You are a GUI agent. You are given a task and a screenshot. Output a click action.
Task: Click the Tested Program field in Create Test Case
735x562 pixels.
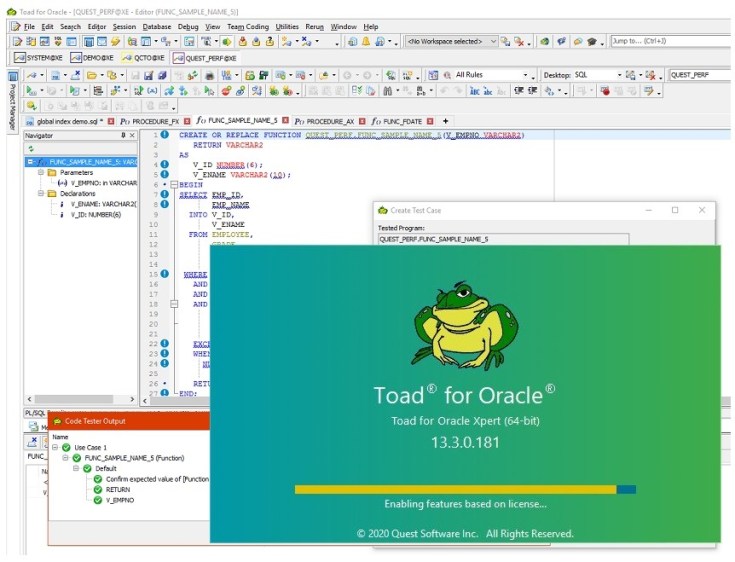(503, 239)
